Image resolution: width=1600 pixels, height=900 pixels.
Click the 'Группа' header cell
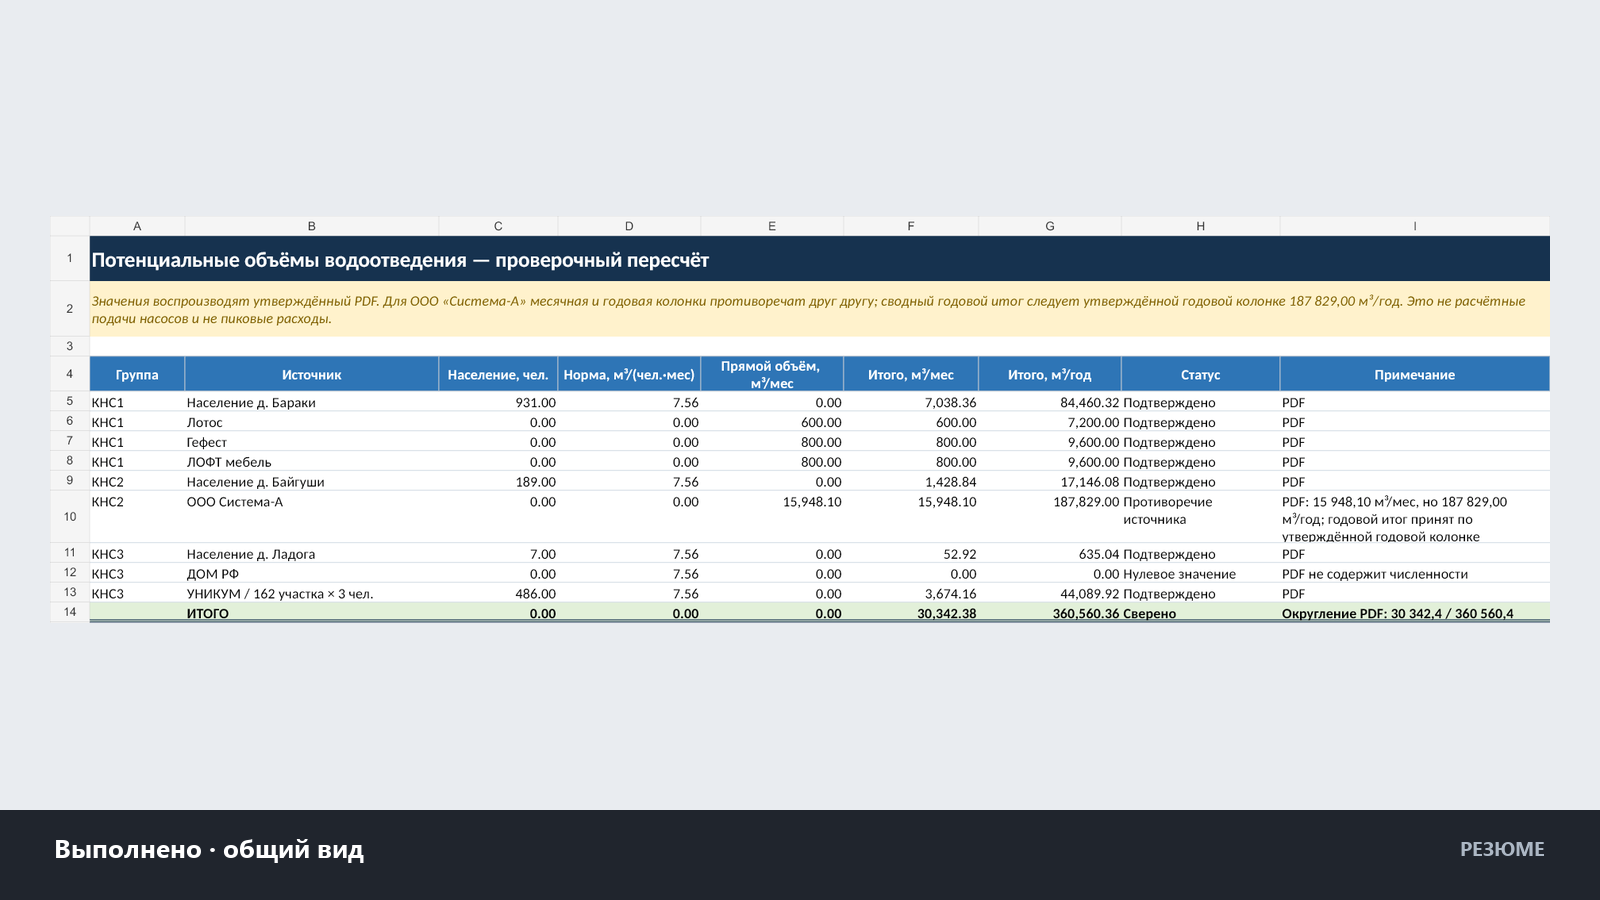click(137, 374)
